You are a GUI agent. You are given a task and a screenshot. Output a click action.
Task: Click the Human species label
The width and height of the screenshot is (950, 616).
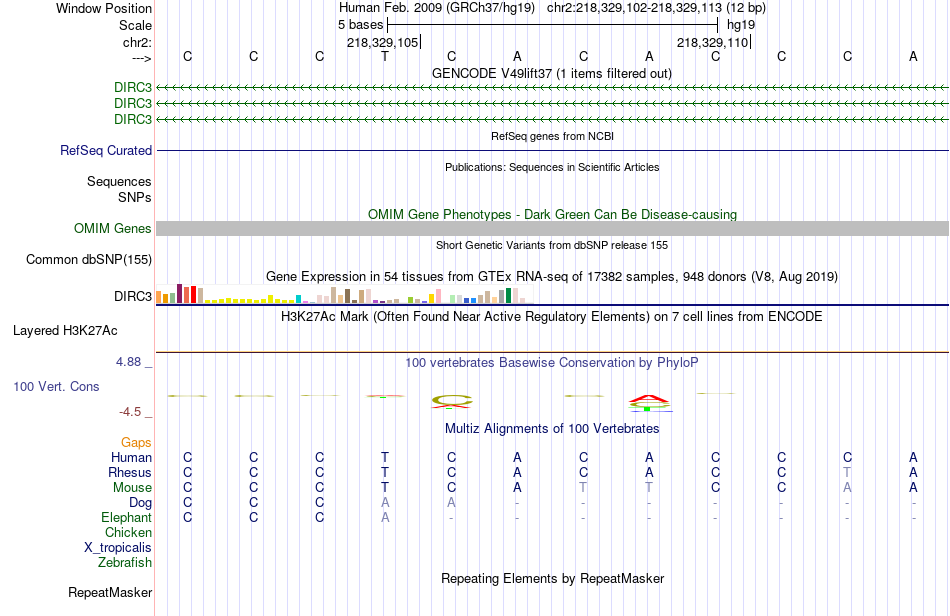131,457
